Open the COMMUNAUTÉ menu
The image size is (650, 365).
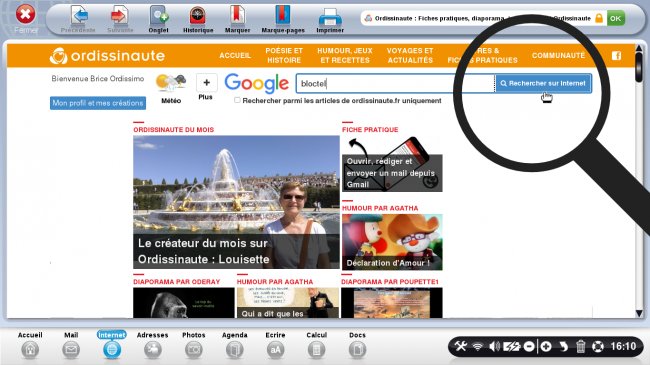coord(558,55)
